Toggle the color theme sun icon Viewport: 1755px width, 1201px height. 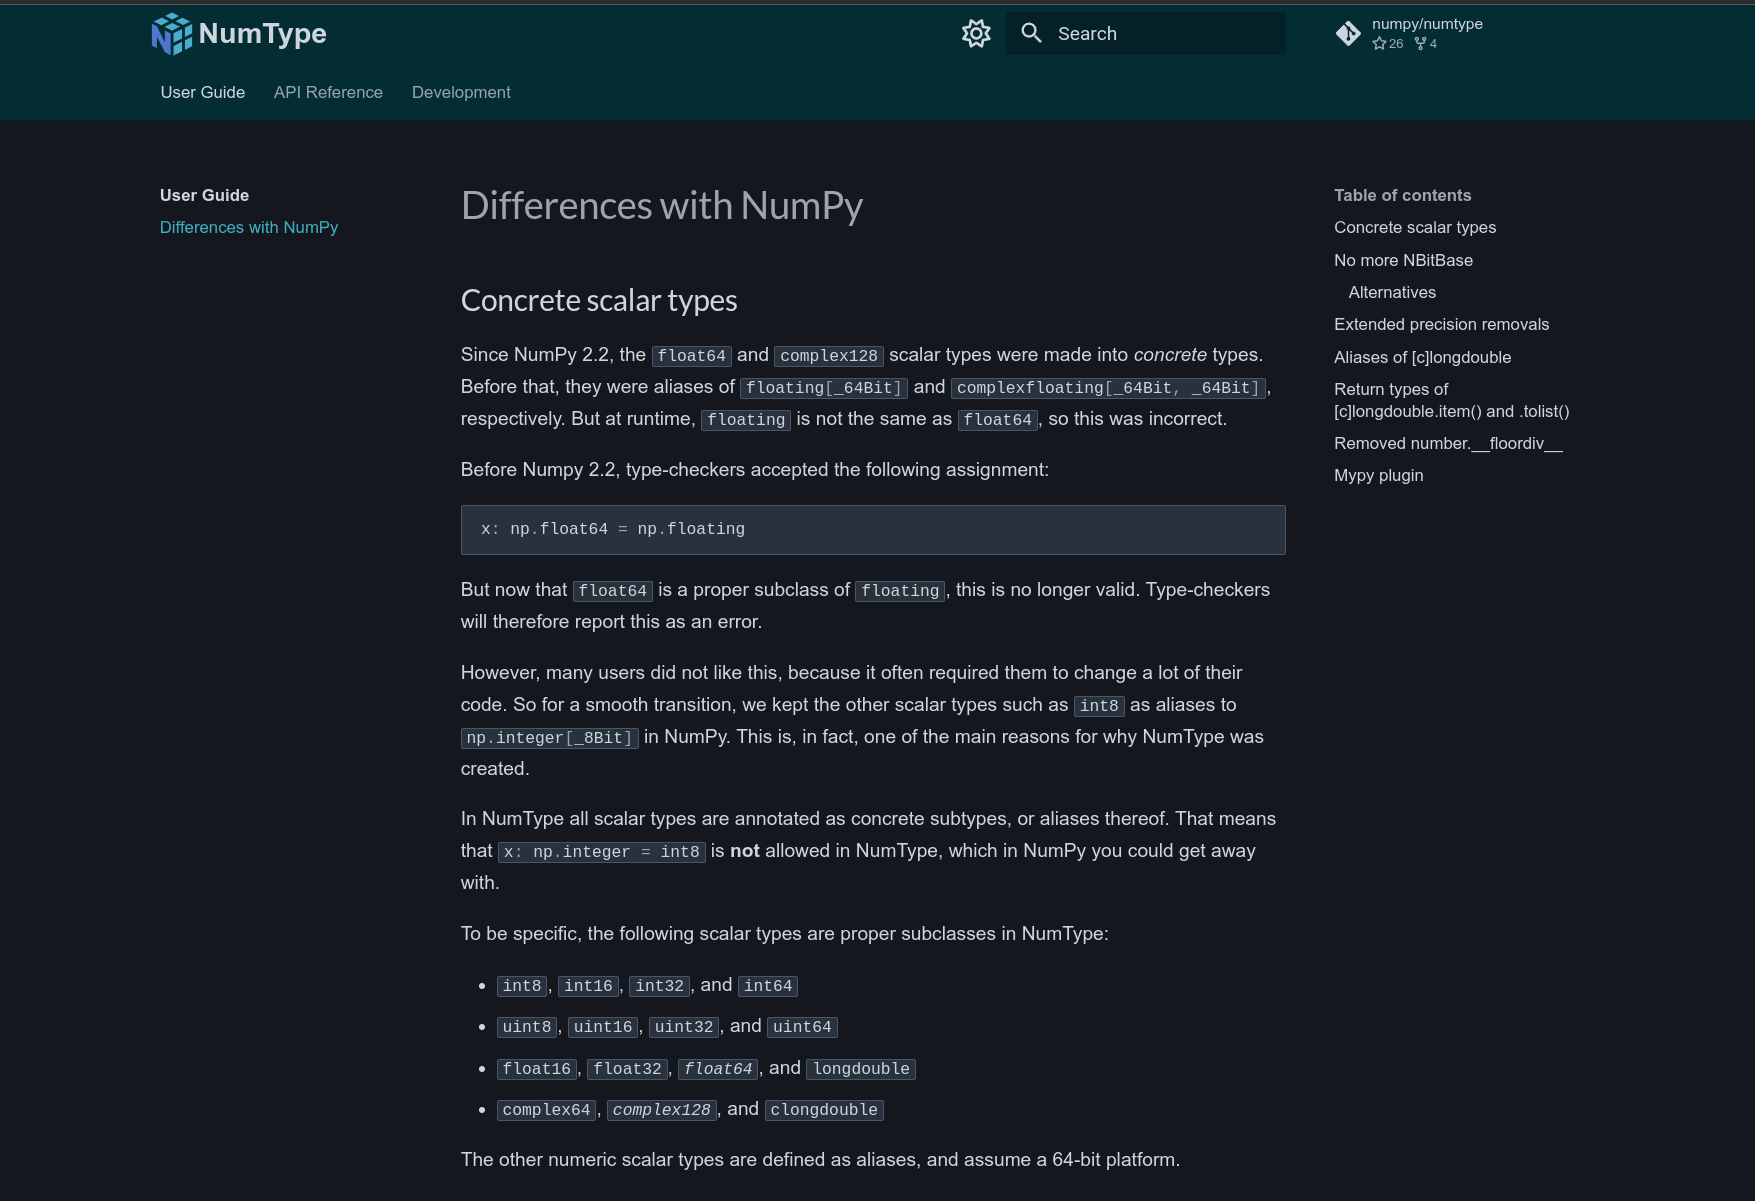(x=976, y=34)
